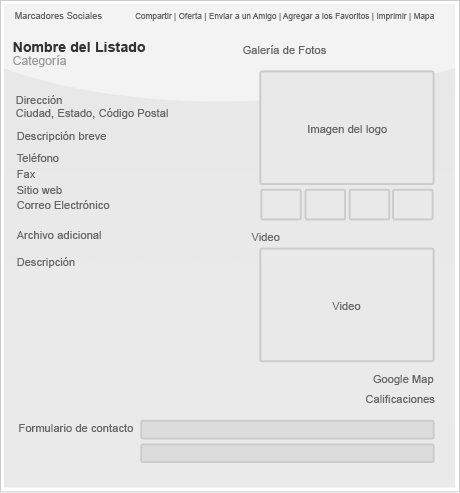Click Agregar a los Favoritos
The width and height of the screenshot is (460, 493).
pos(326,16)
